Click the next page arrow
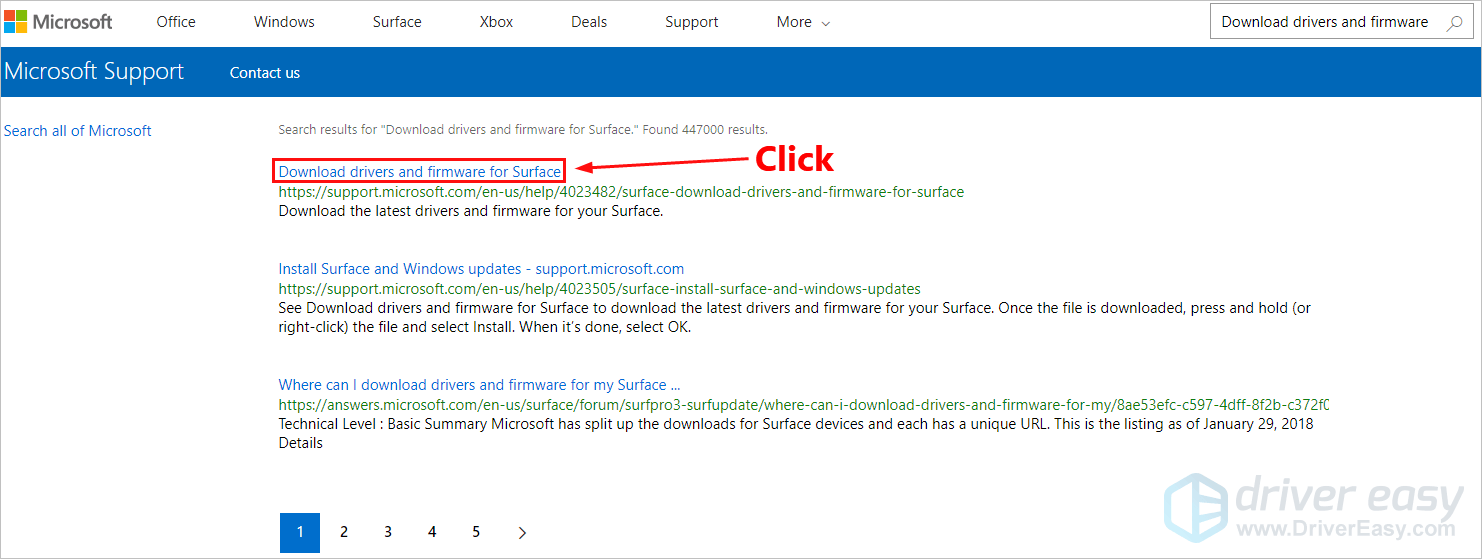Screen dimensions: 1482x559 [522, 533]
